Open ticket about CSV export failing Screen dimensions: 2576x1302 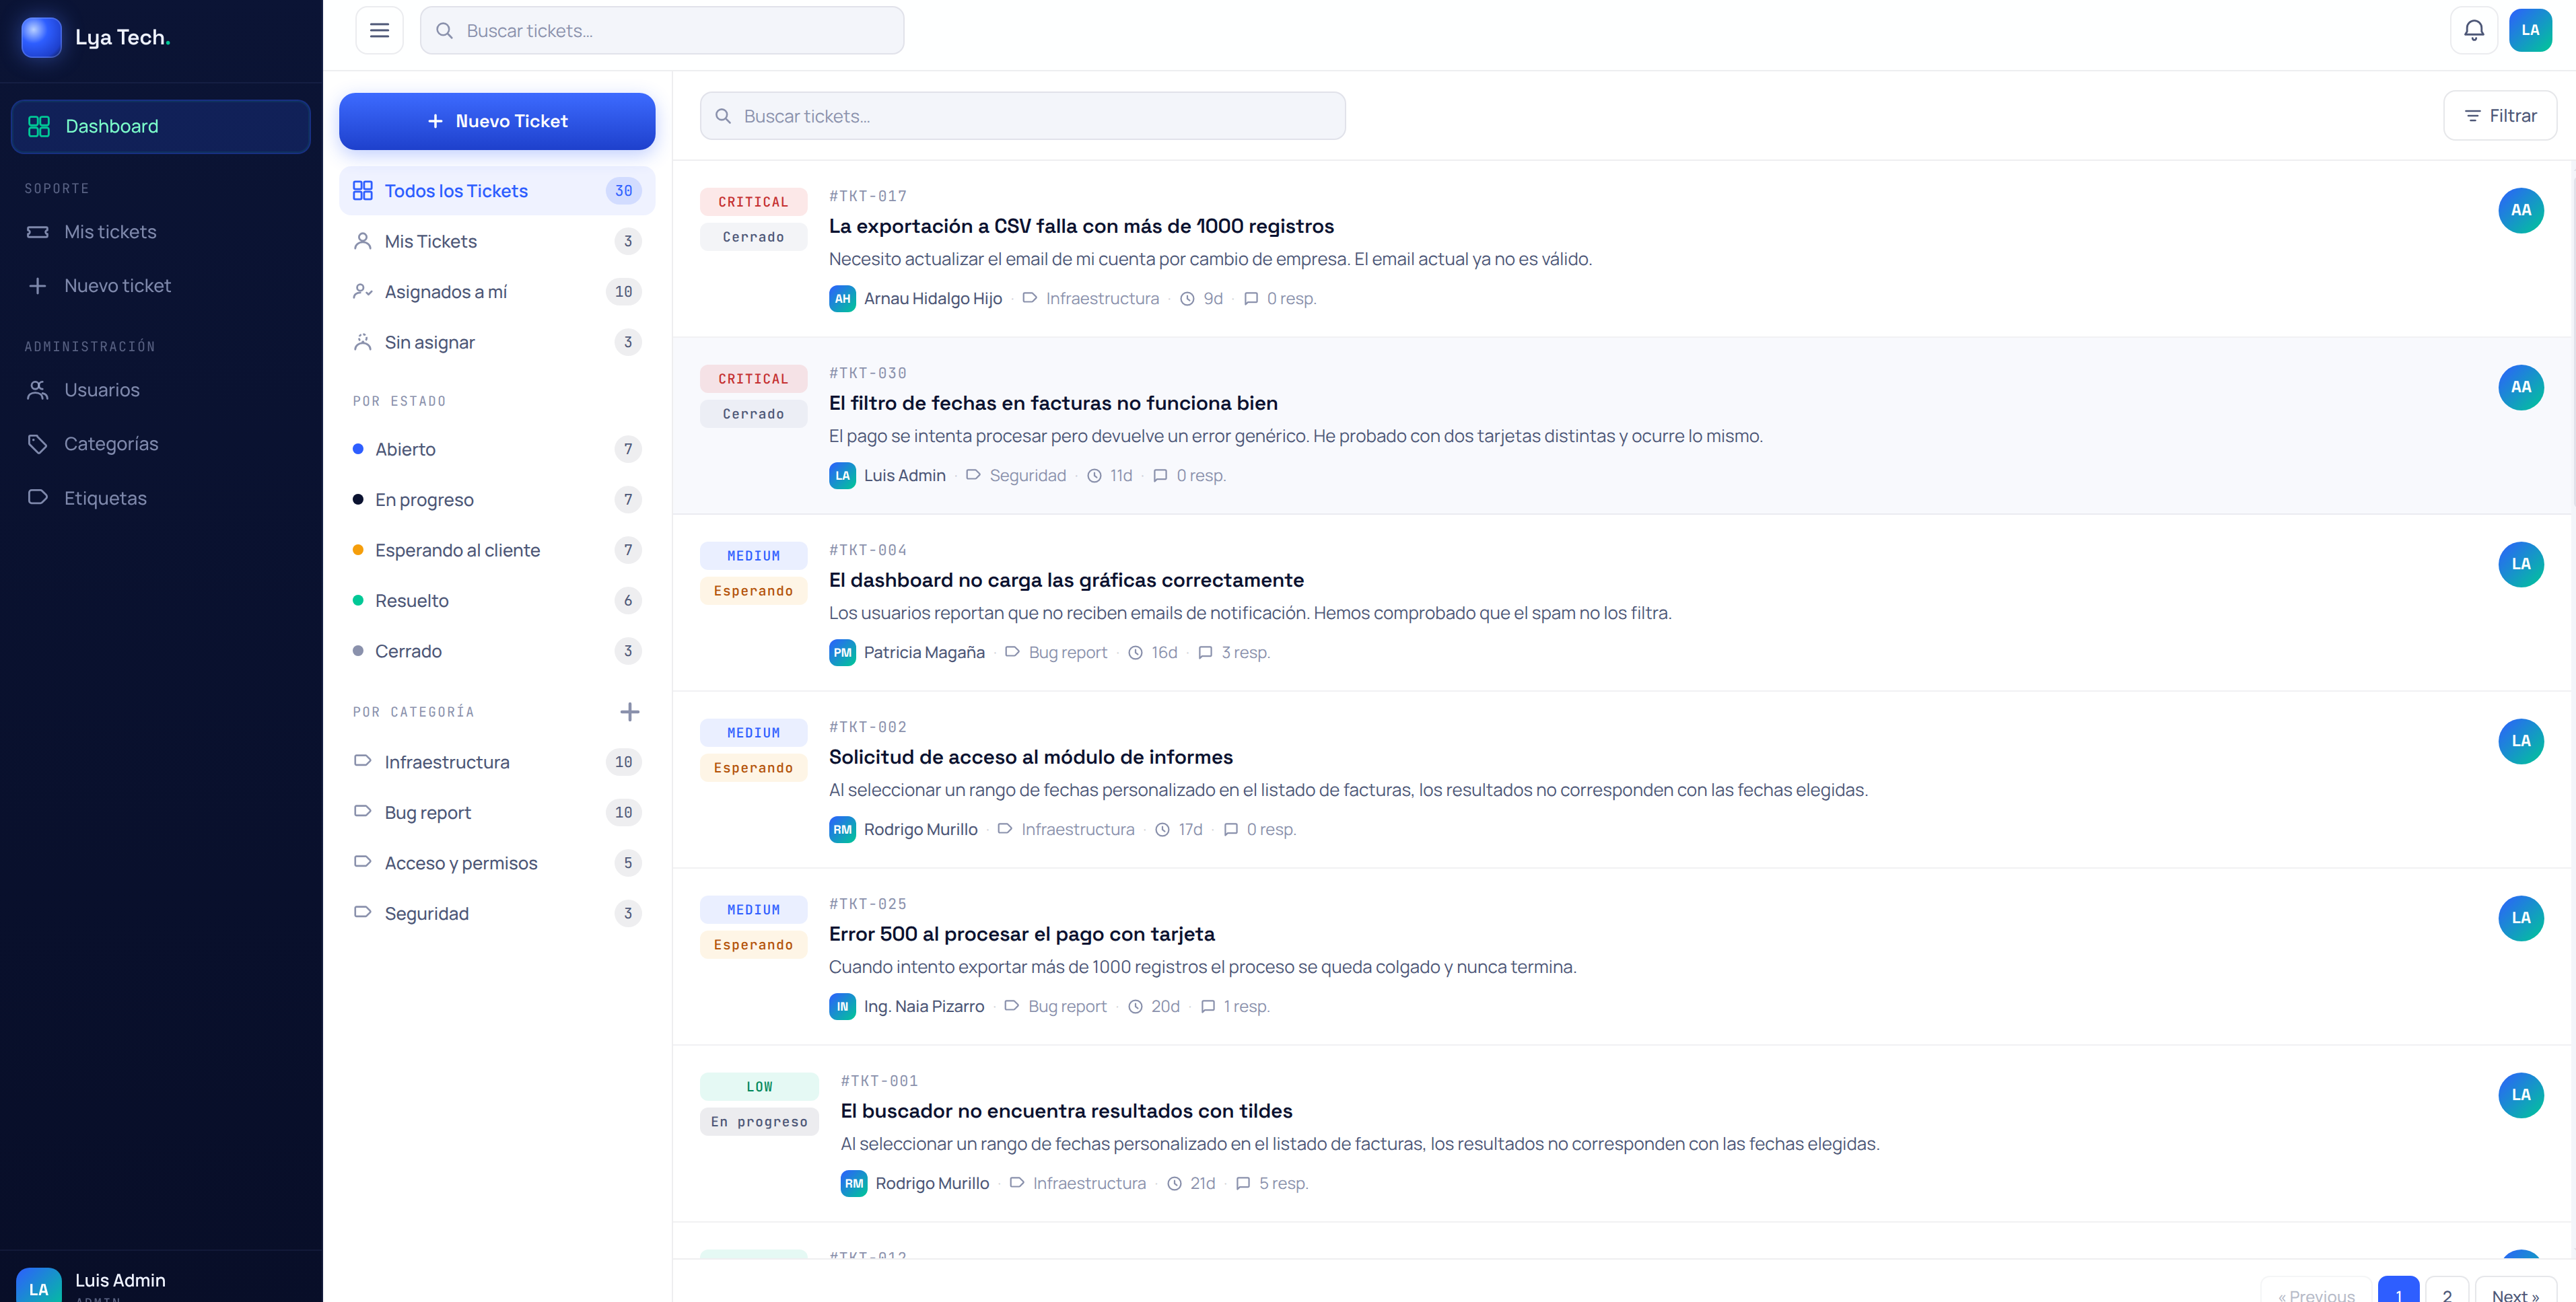[1081, 226]
